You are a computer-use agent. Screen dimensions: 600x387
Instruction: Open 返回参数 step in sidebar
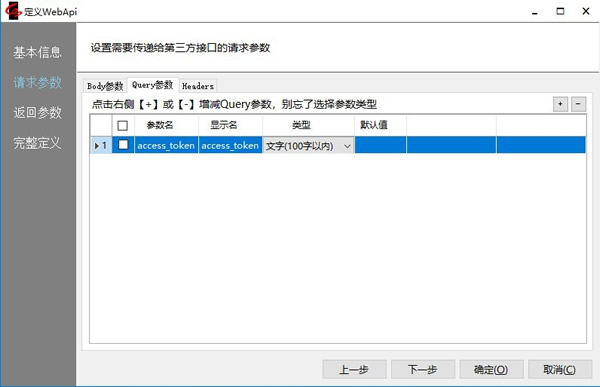click(x=38, y=113)
